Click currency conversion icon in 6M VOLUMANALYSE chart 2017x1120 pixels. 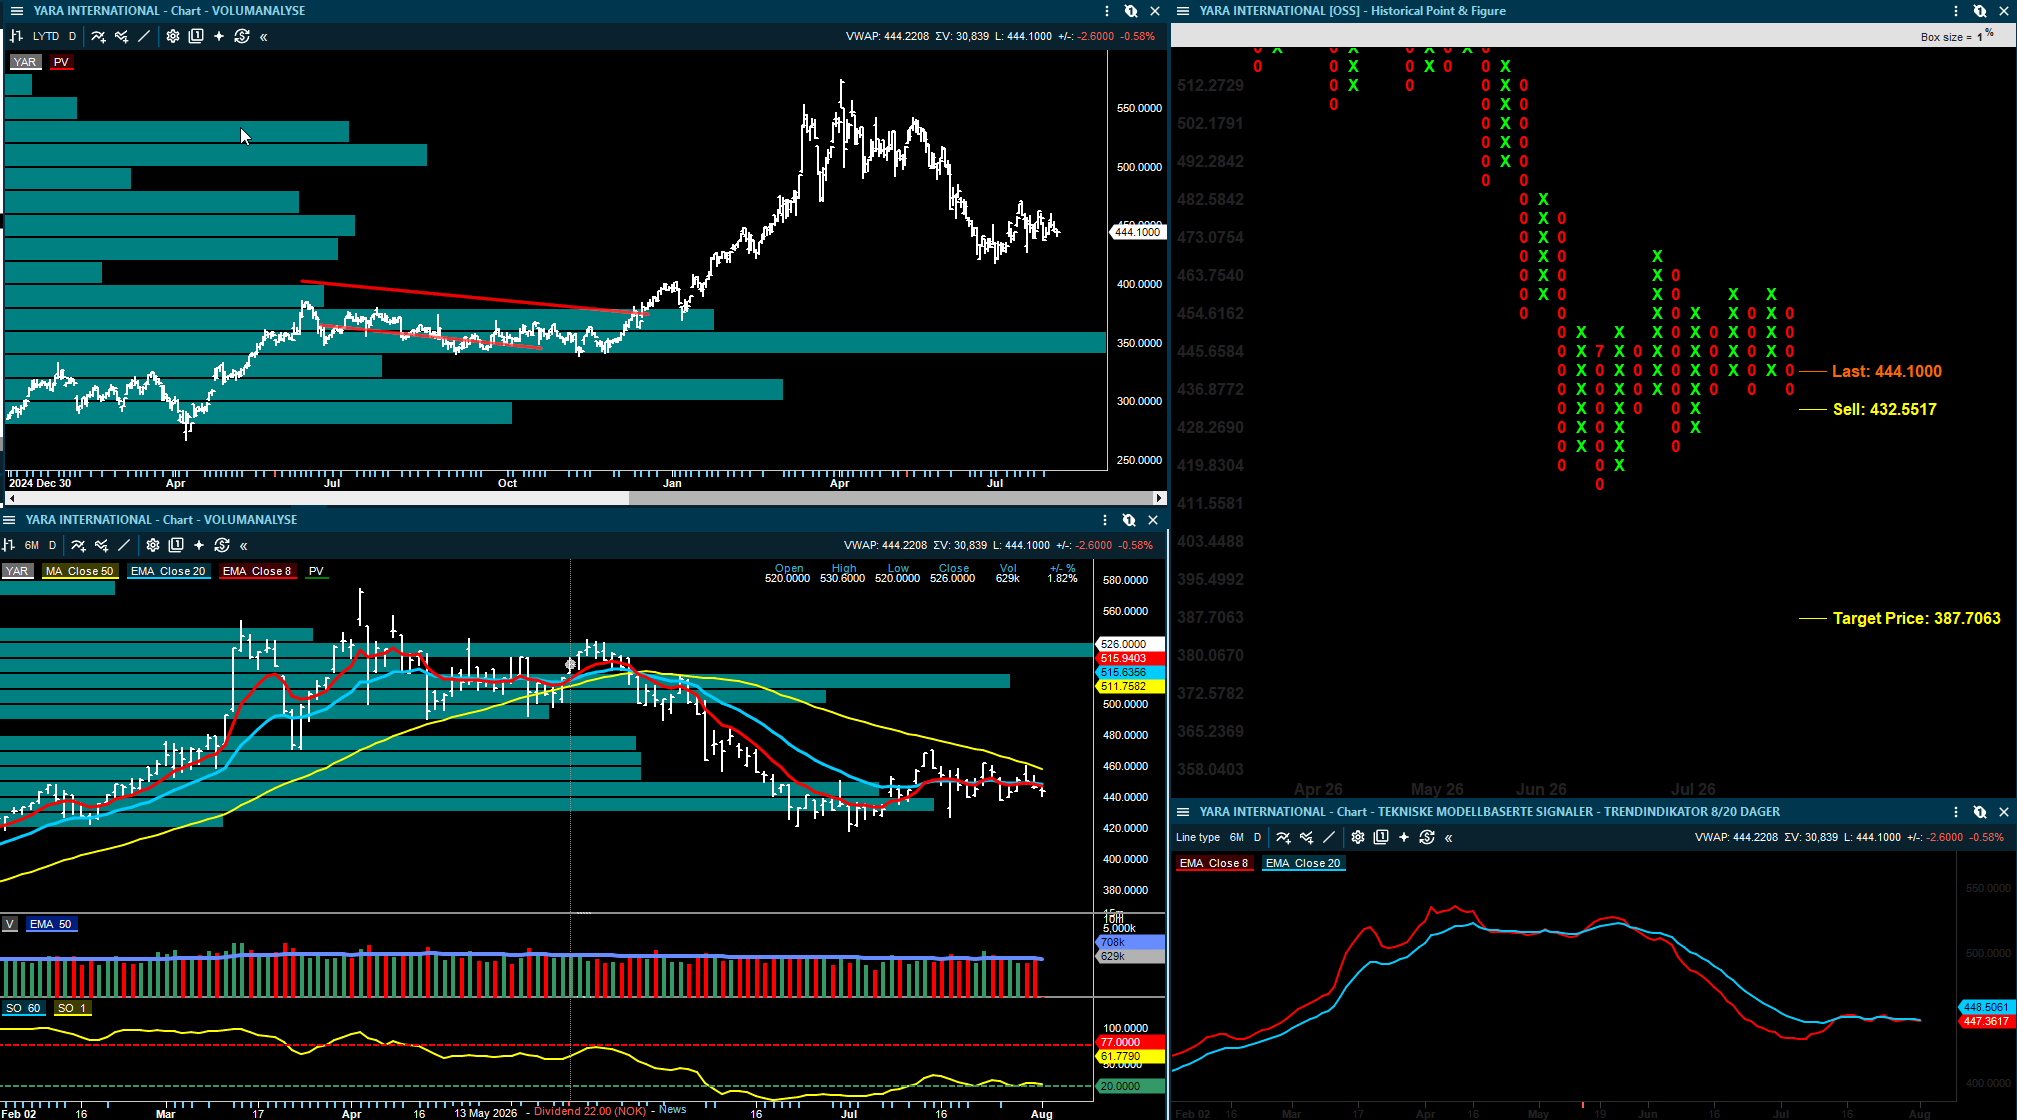222,545
